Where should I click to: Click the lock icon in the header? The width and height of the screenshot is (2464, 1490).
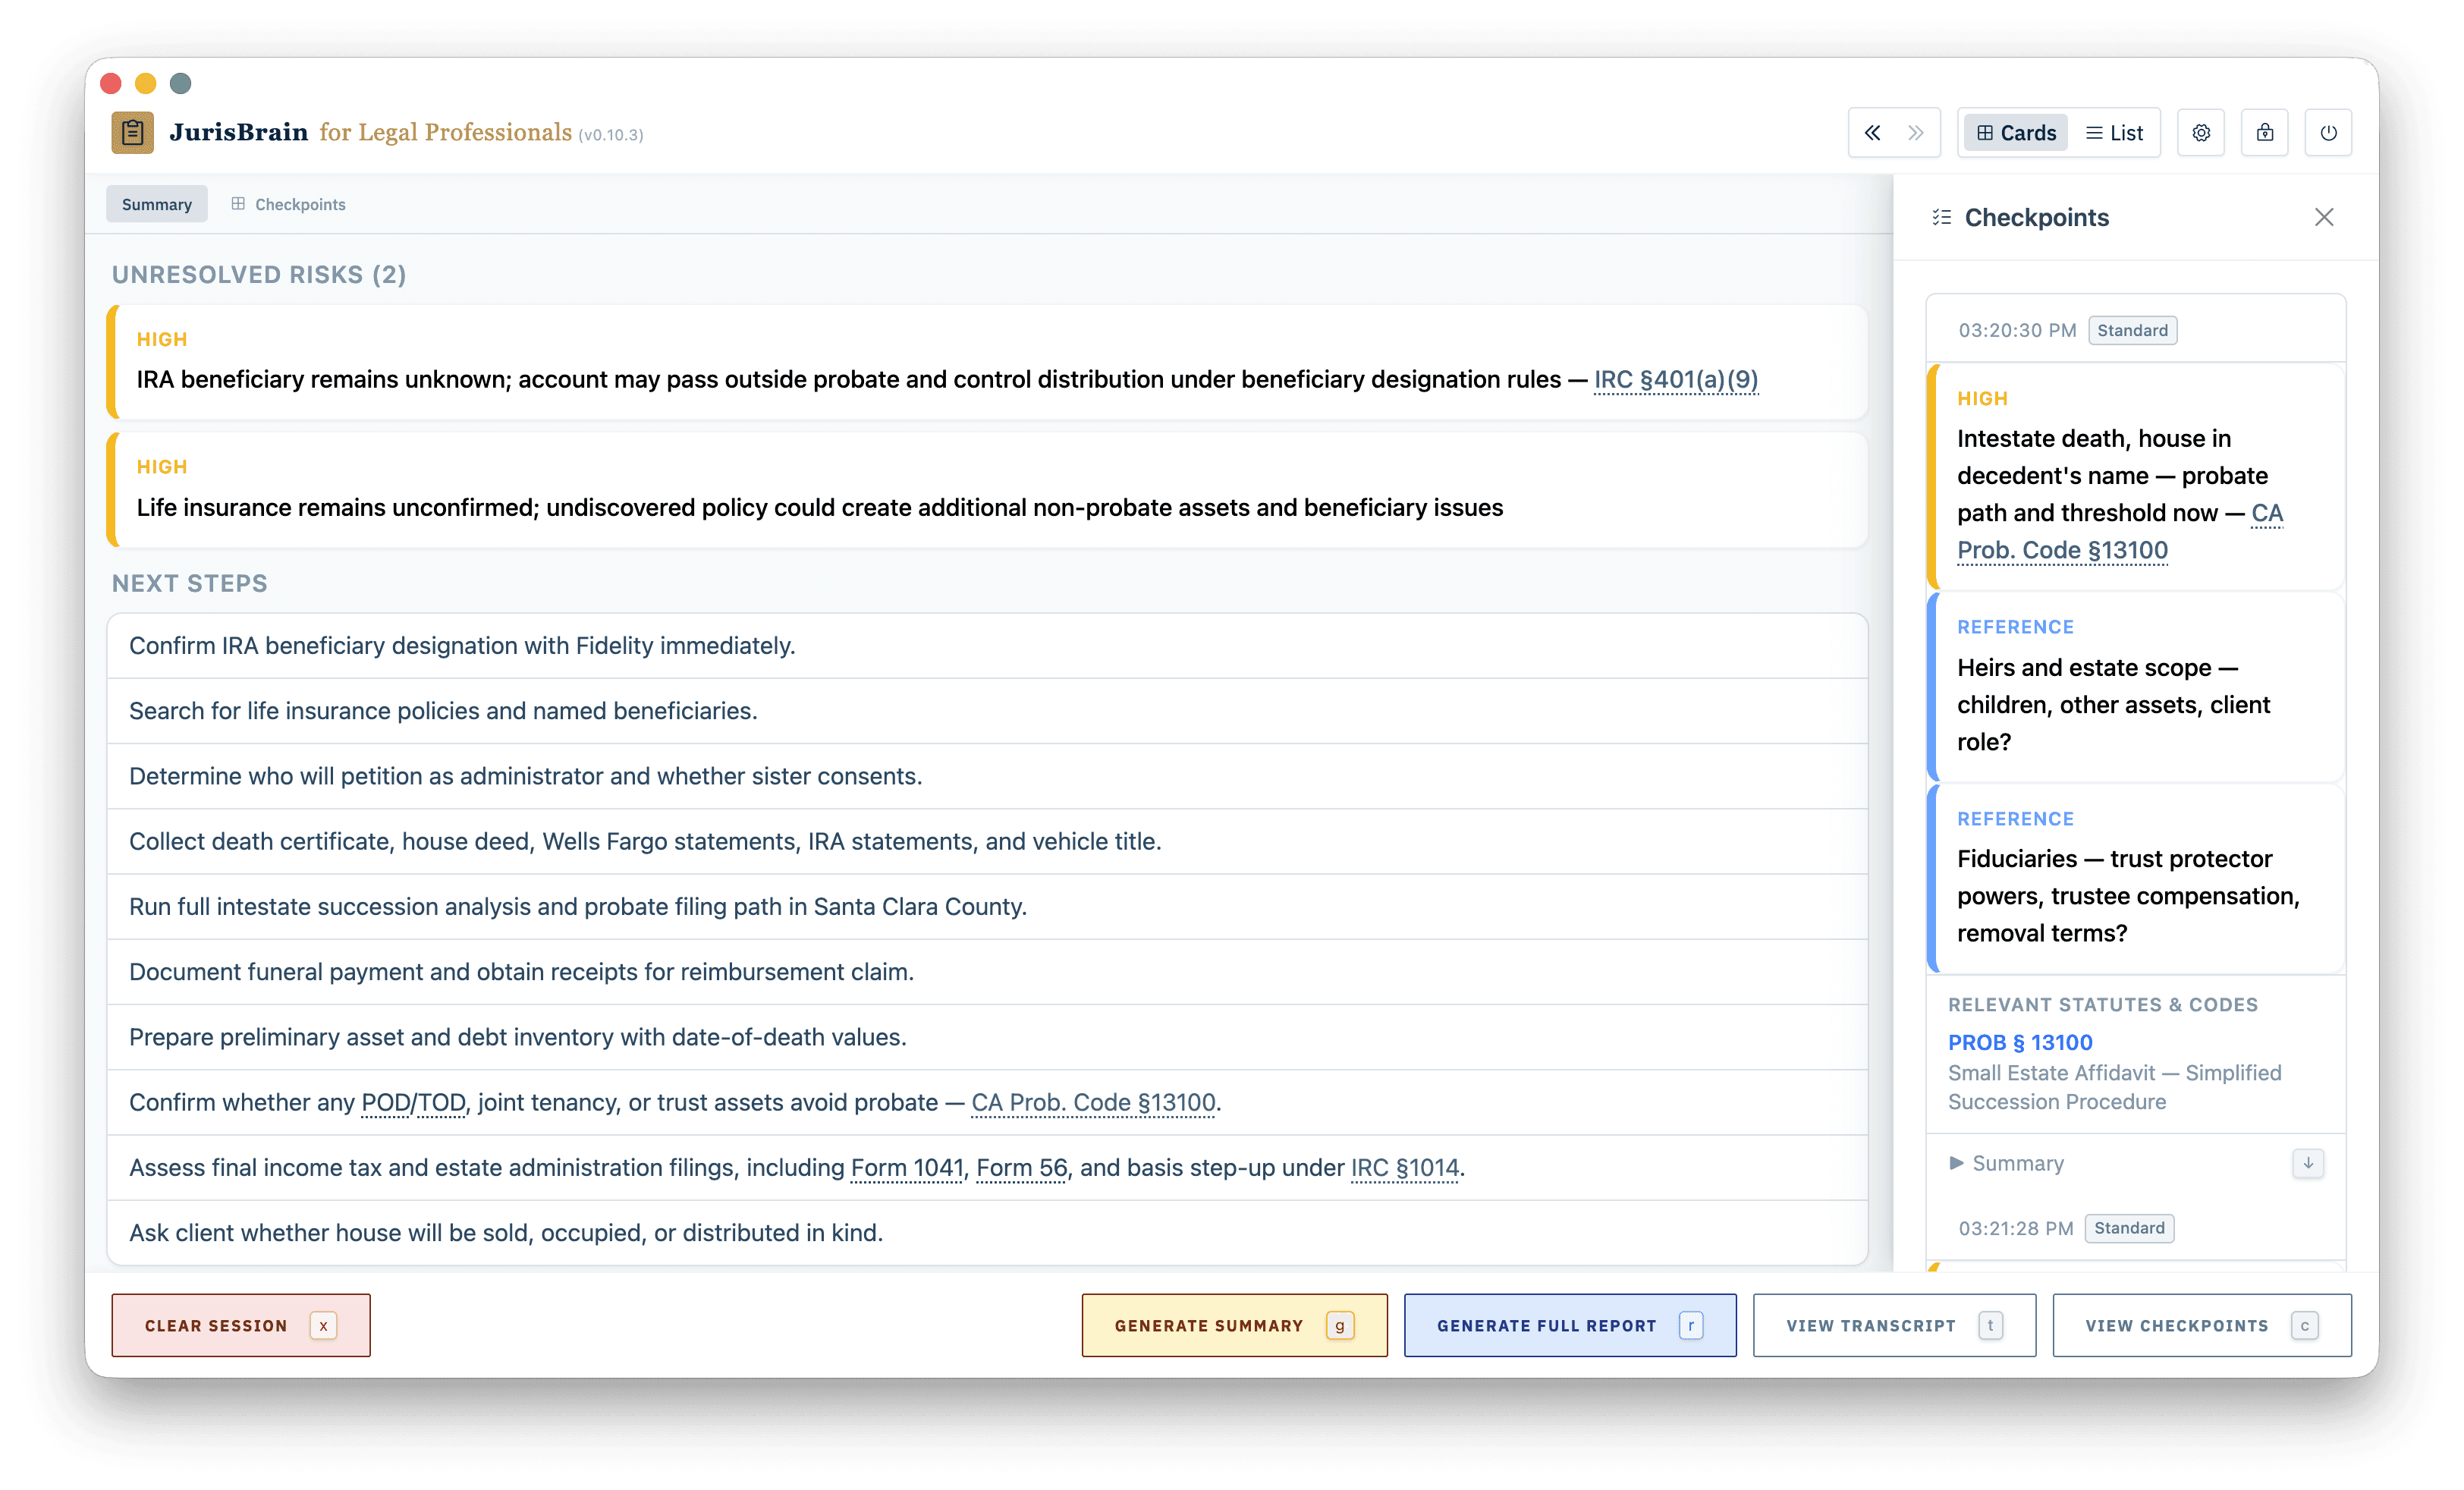2265,133
